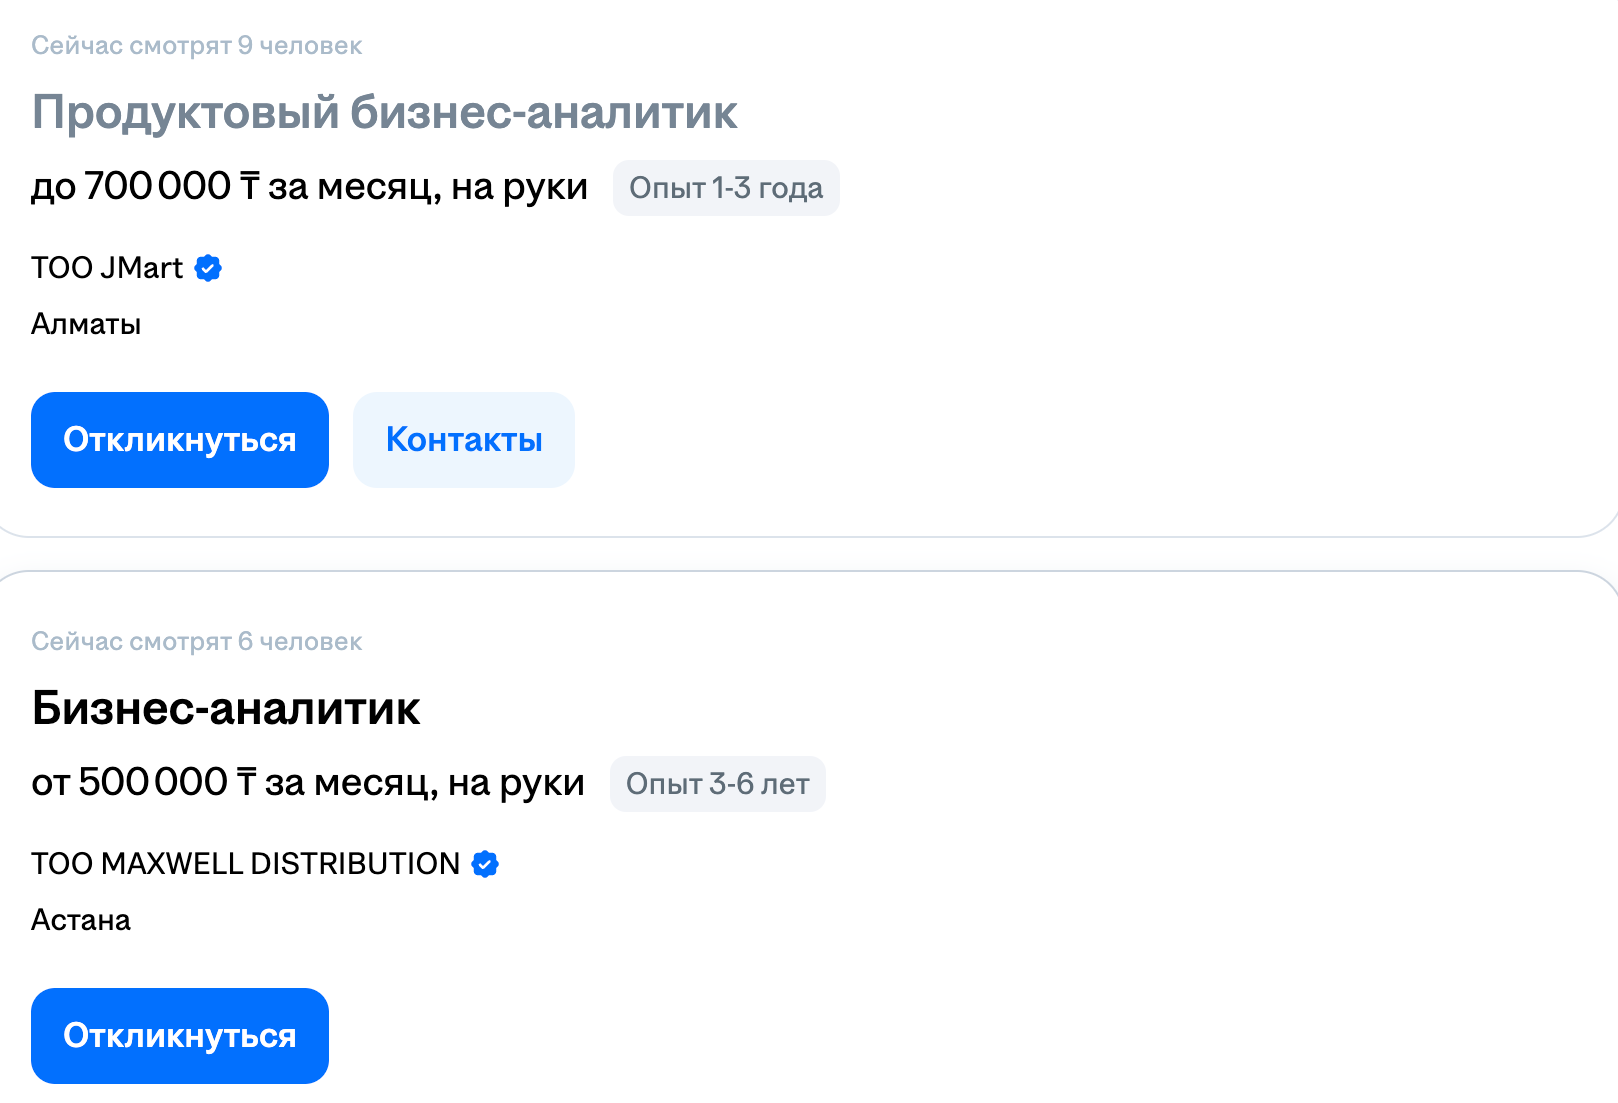The width and height of the screenshot is (1618, 1103).
Task: Click the от 500 000 ₸ salary line
Action: (x=307, y=783)
